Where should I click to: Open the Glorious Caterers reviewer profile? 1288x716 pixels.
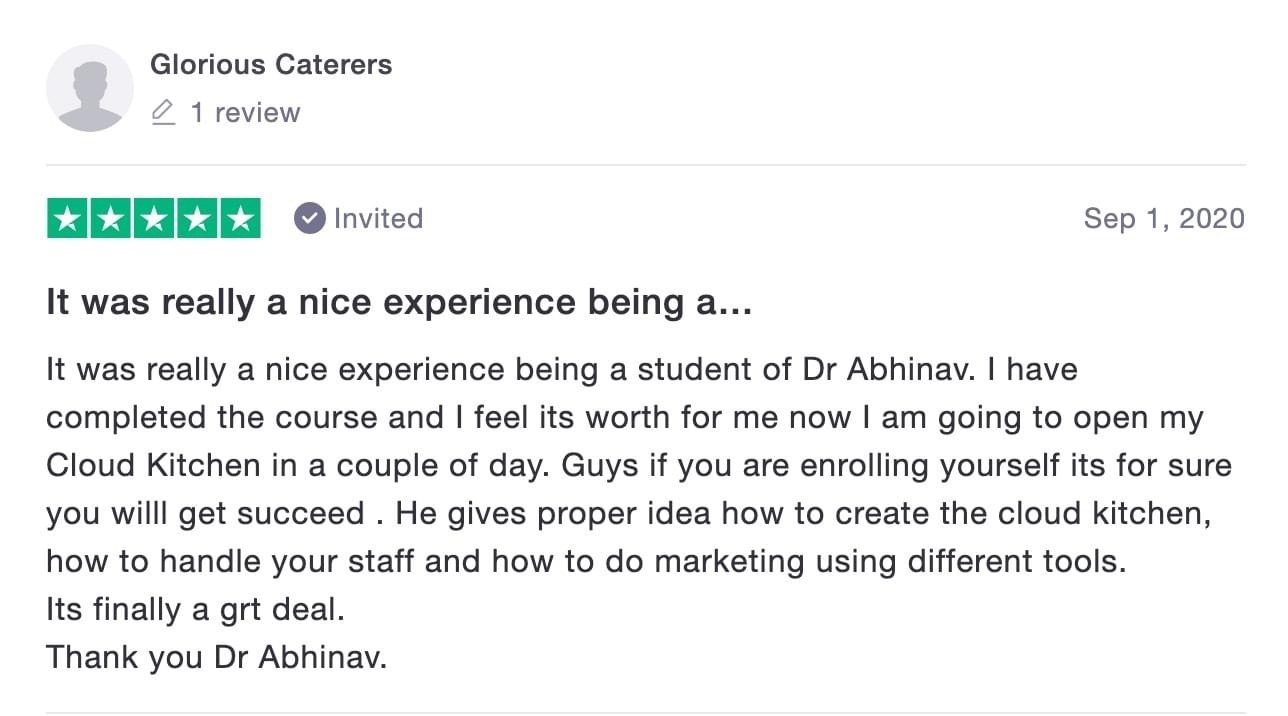271,65
